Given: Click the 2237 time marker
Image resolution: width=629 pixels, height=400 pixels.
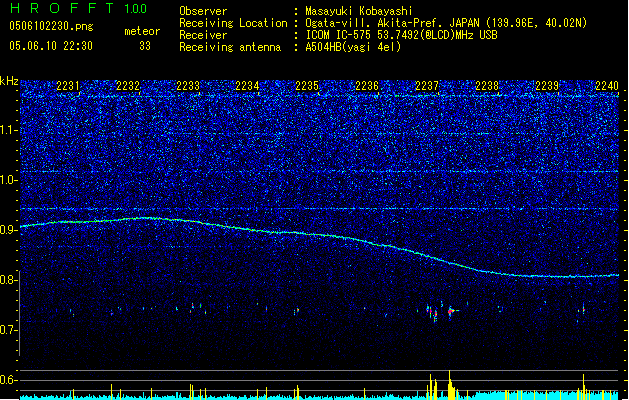Looking at the screenshot, I should click(x=427, y=86).
